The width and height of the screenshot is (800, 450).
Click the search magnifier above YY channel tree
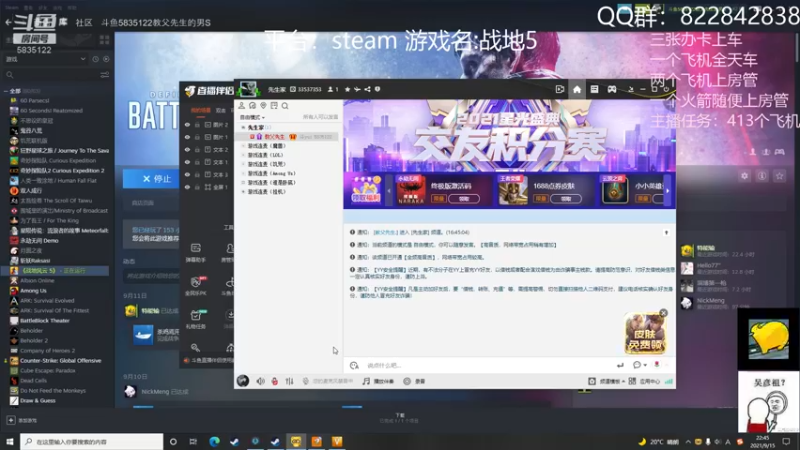click(x=285, y=106)
